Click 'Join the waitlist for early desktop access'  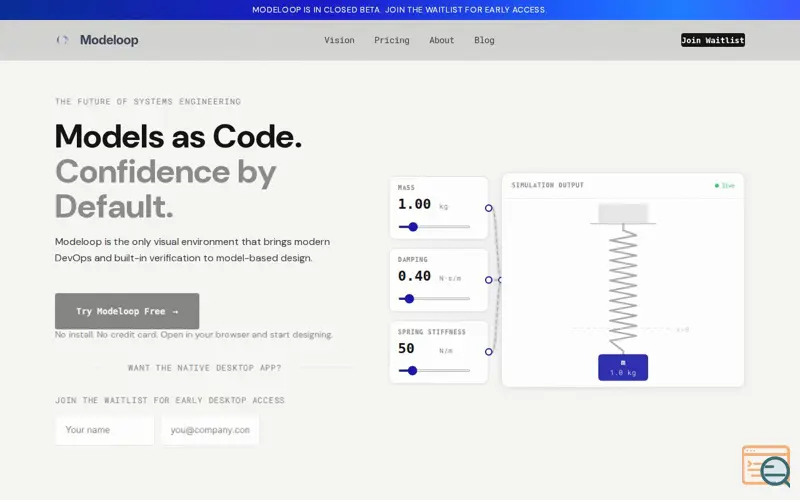pyautogui.click(x=170, y=401)
